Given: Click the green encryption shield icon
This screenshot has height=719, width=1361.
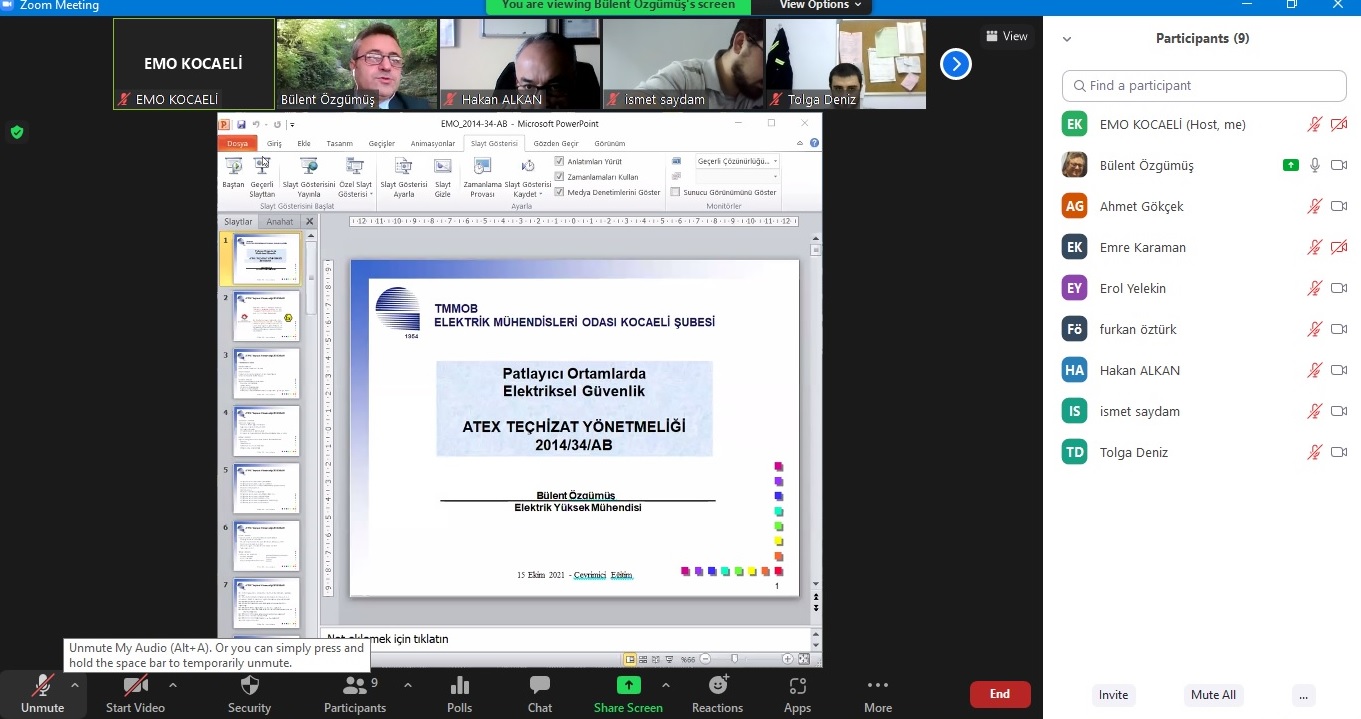Looking at the screenshot, I should (x=16, y=132).
